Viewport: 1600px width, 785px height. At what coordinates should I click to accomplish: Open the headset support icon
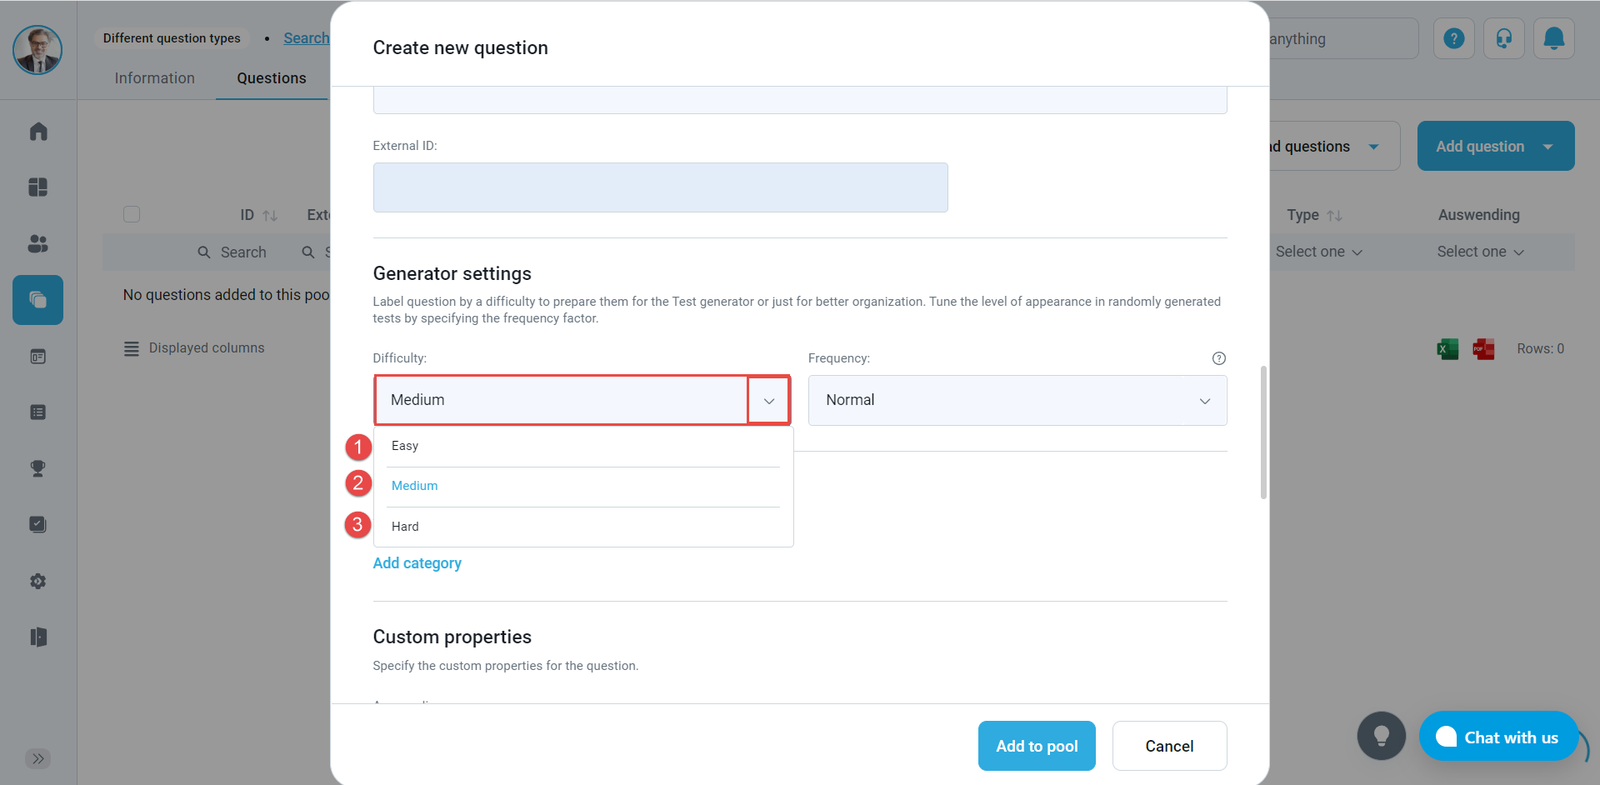tap(1503, 39)
